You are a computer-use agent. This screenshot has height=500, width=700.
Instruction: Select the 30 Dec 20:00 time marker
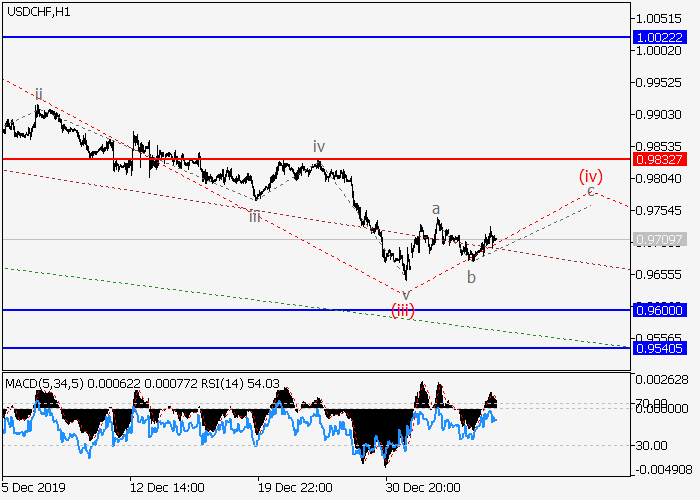click(422, 488)
